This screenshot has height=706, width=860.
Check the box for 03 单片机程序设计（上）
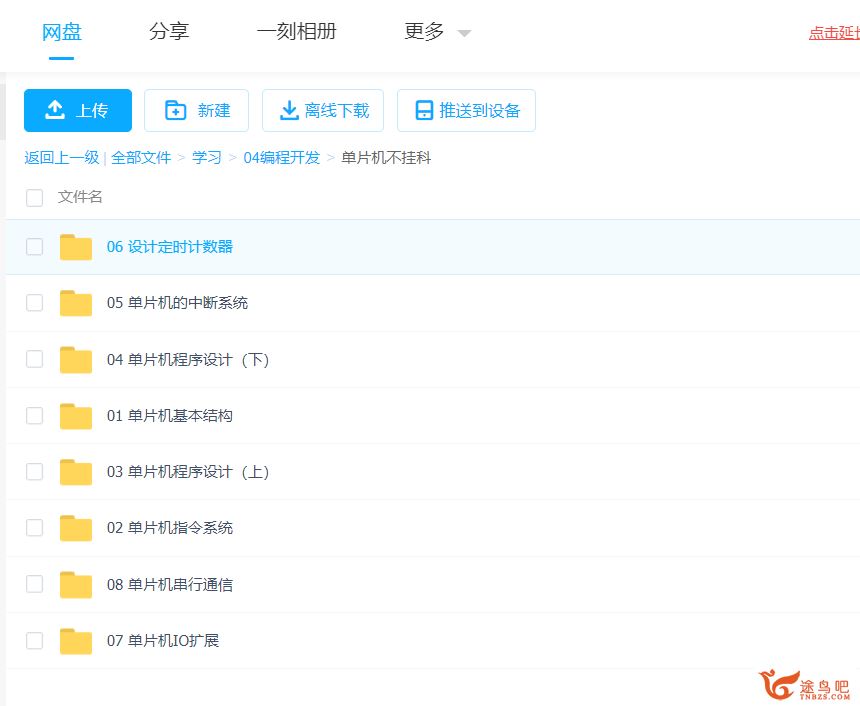pos(35,472)
